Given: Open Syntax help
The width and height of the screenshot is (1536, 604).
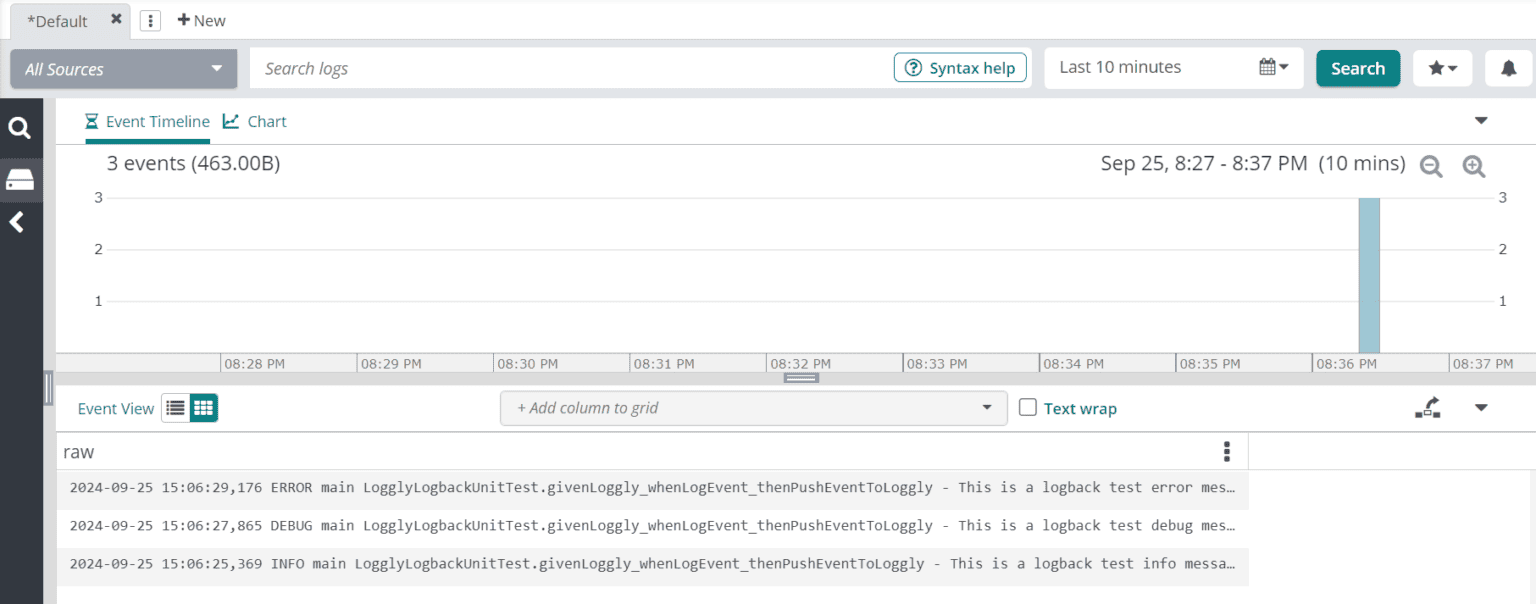Looking at the screenshot, I should pyautogui.click(x=960, y=67).
